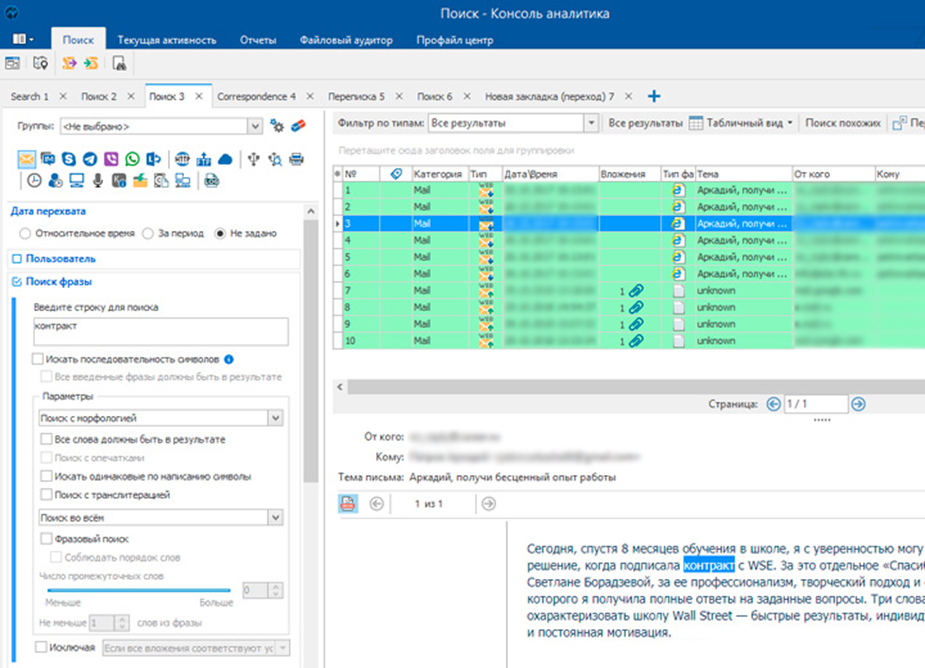Toggle the 'Пользователь' section checkbox
Screen dimensions: 925x668
17,258
